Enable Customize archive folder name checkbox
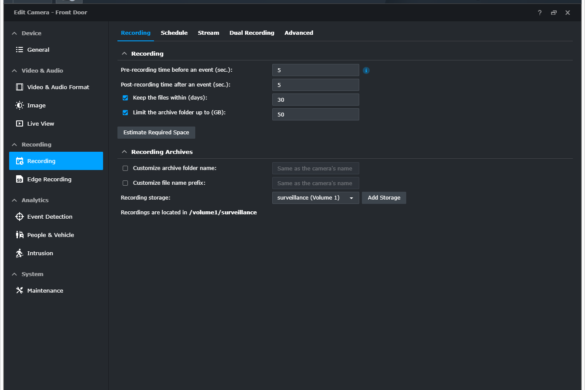The width and height of the screenshot is (585, 390). pos(125,168)
